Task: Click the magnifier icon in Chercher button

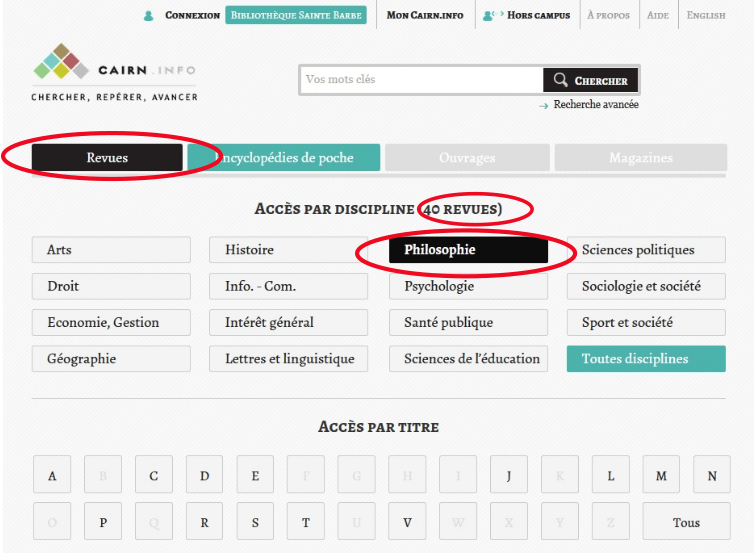Action: (560, 80)
